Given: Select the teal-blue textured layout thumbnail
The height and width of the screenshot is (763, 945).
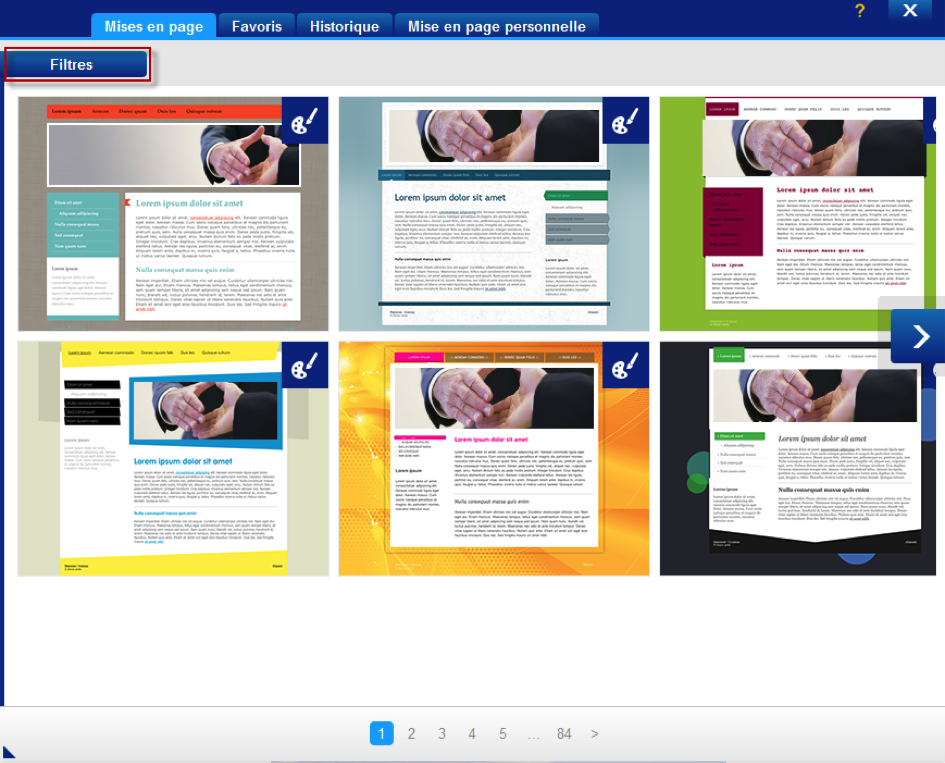Looking at the screenshot, I should pos(494,214).
